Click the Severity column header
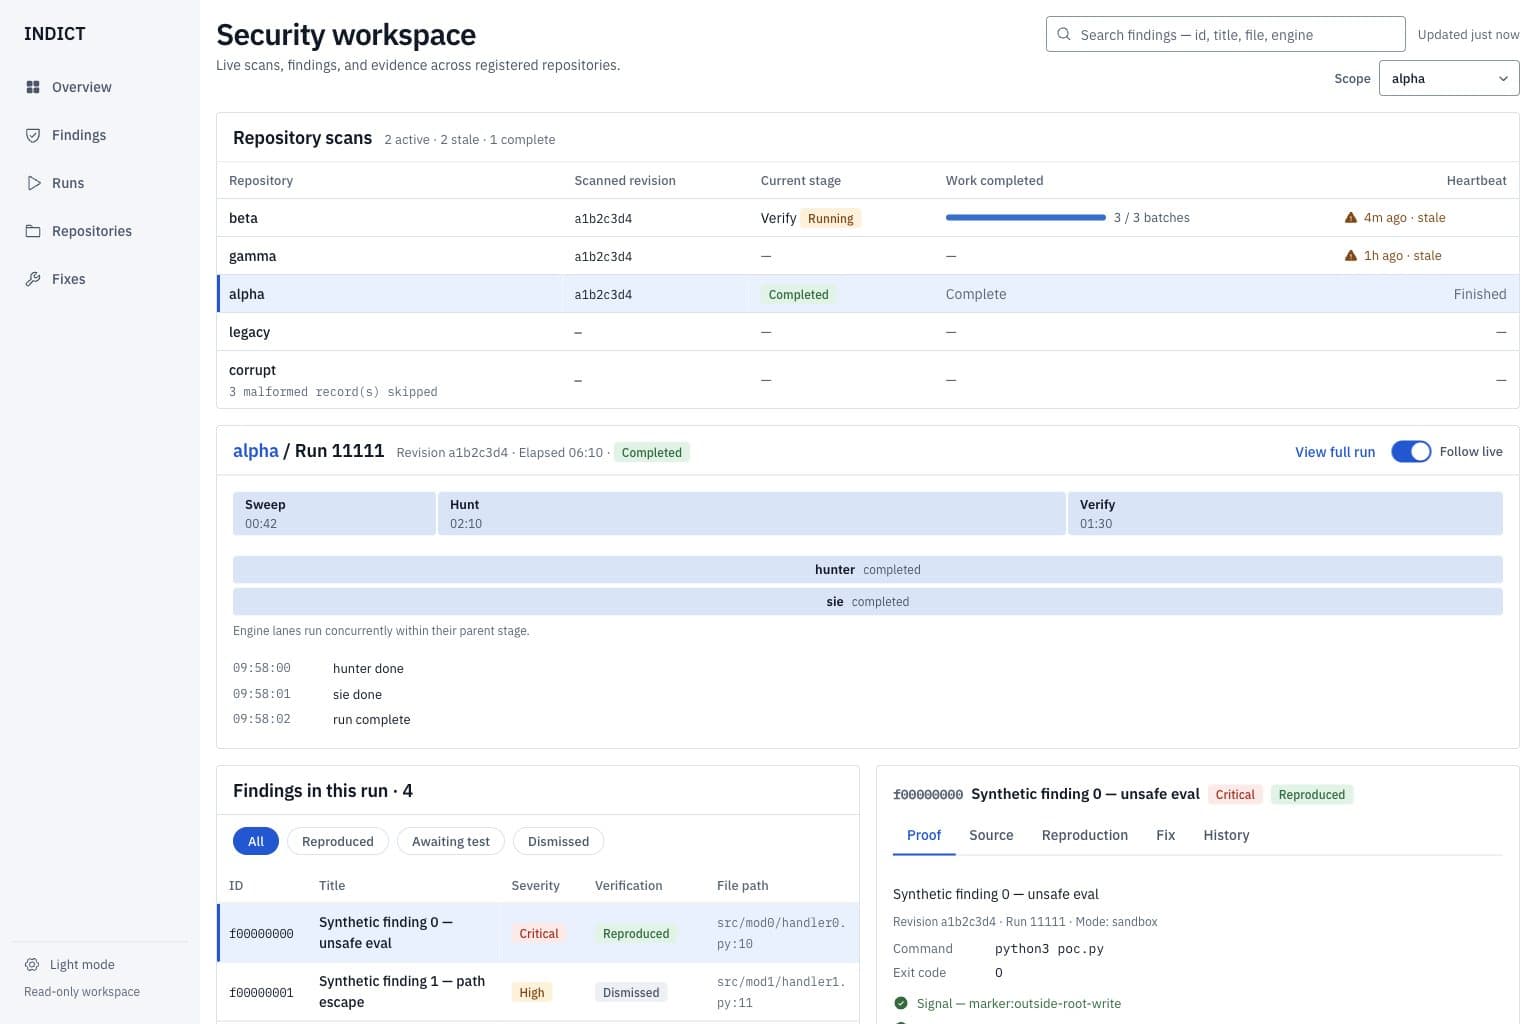Image resolution: width=1536 pixels, height=1024 pixels. tap(535, 885)
